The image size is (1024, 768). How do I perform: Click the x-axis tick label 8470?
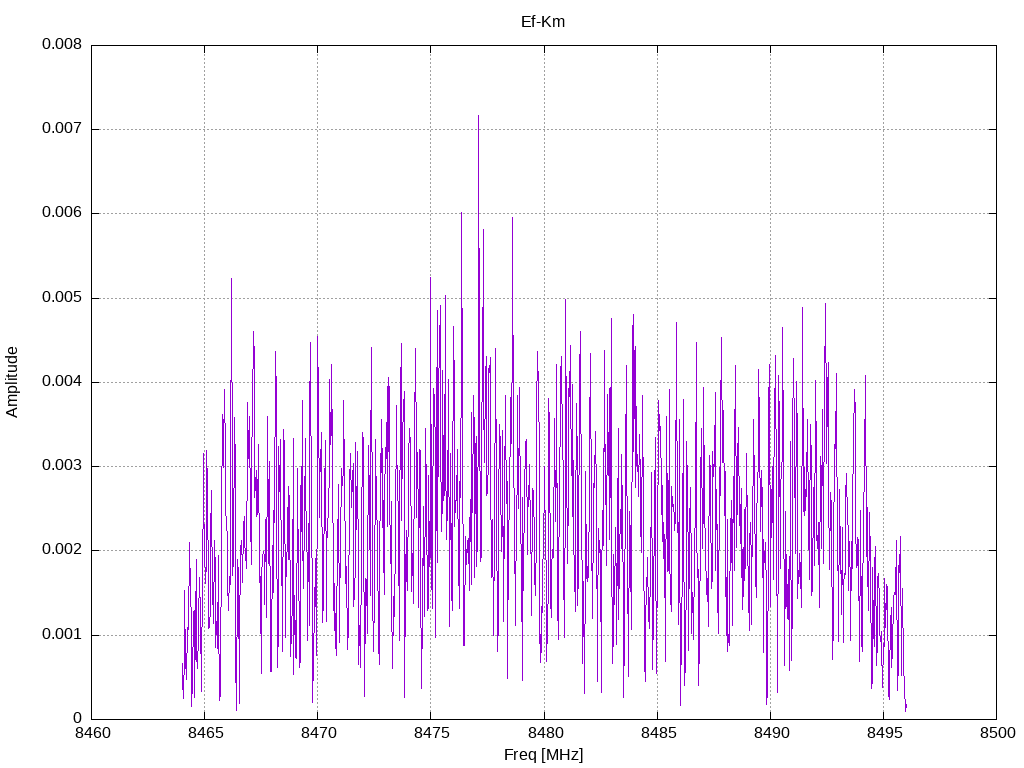318,733
